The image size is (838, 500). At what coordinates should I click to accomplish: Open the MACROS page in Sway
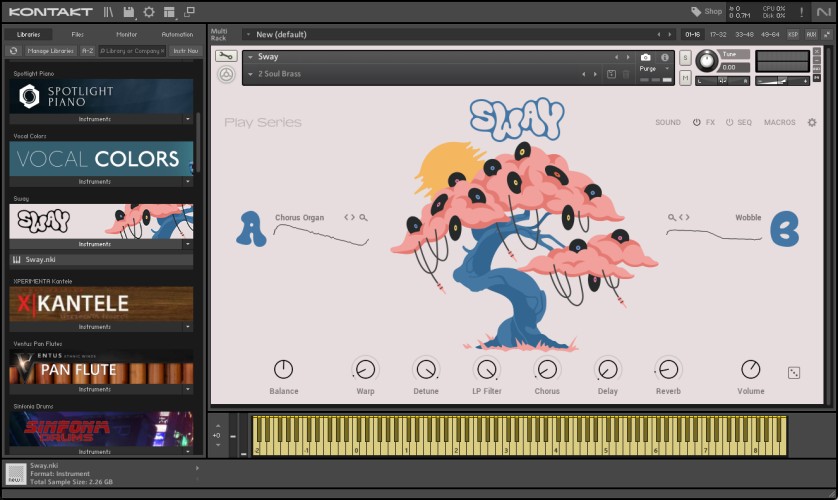click(x=780, y=122)
